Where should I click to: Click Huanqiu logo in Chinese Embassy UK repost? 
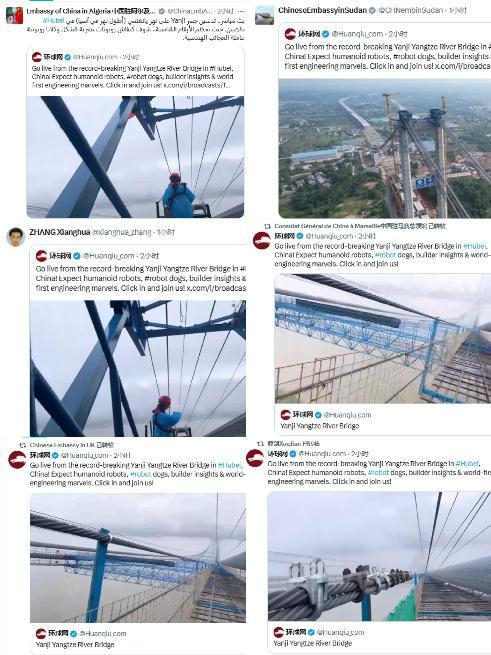[x=17, y=460]
